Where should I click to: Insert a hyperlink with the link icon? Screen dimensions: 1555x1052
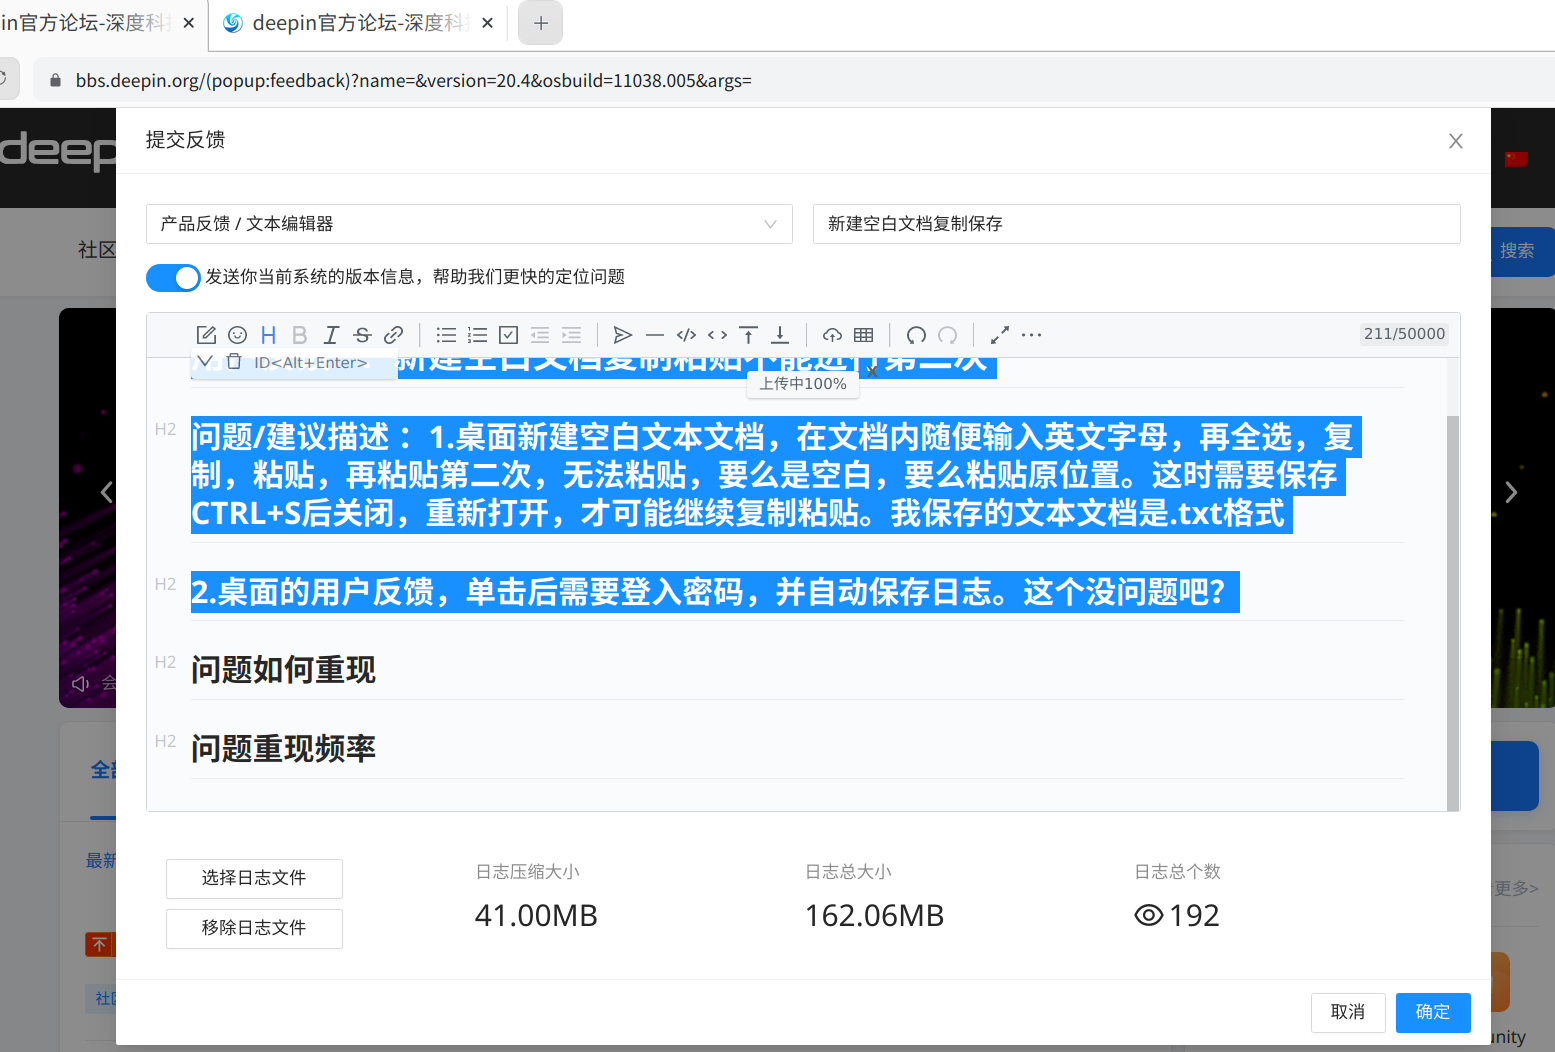click(394, 335)
